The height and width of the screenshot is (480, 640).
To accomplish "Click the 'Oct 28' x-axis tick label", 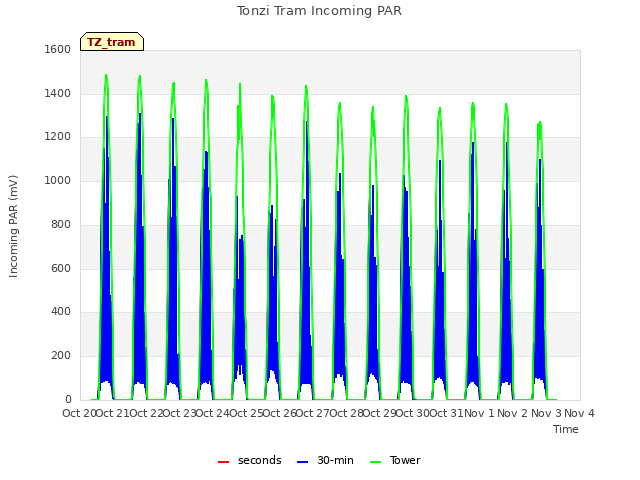I will coord(346,413).
